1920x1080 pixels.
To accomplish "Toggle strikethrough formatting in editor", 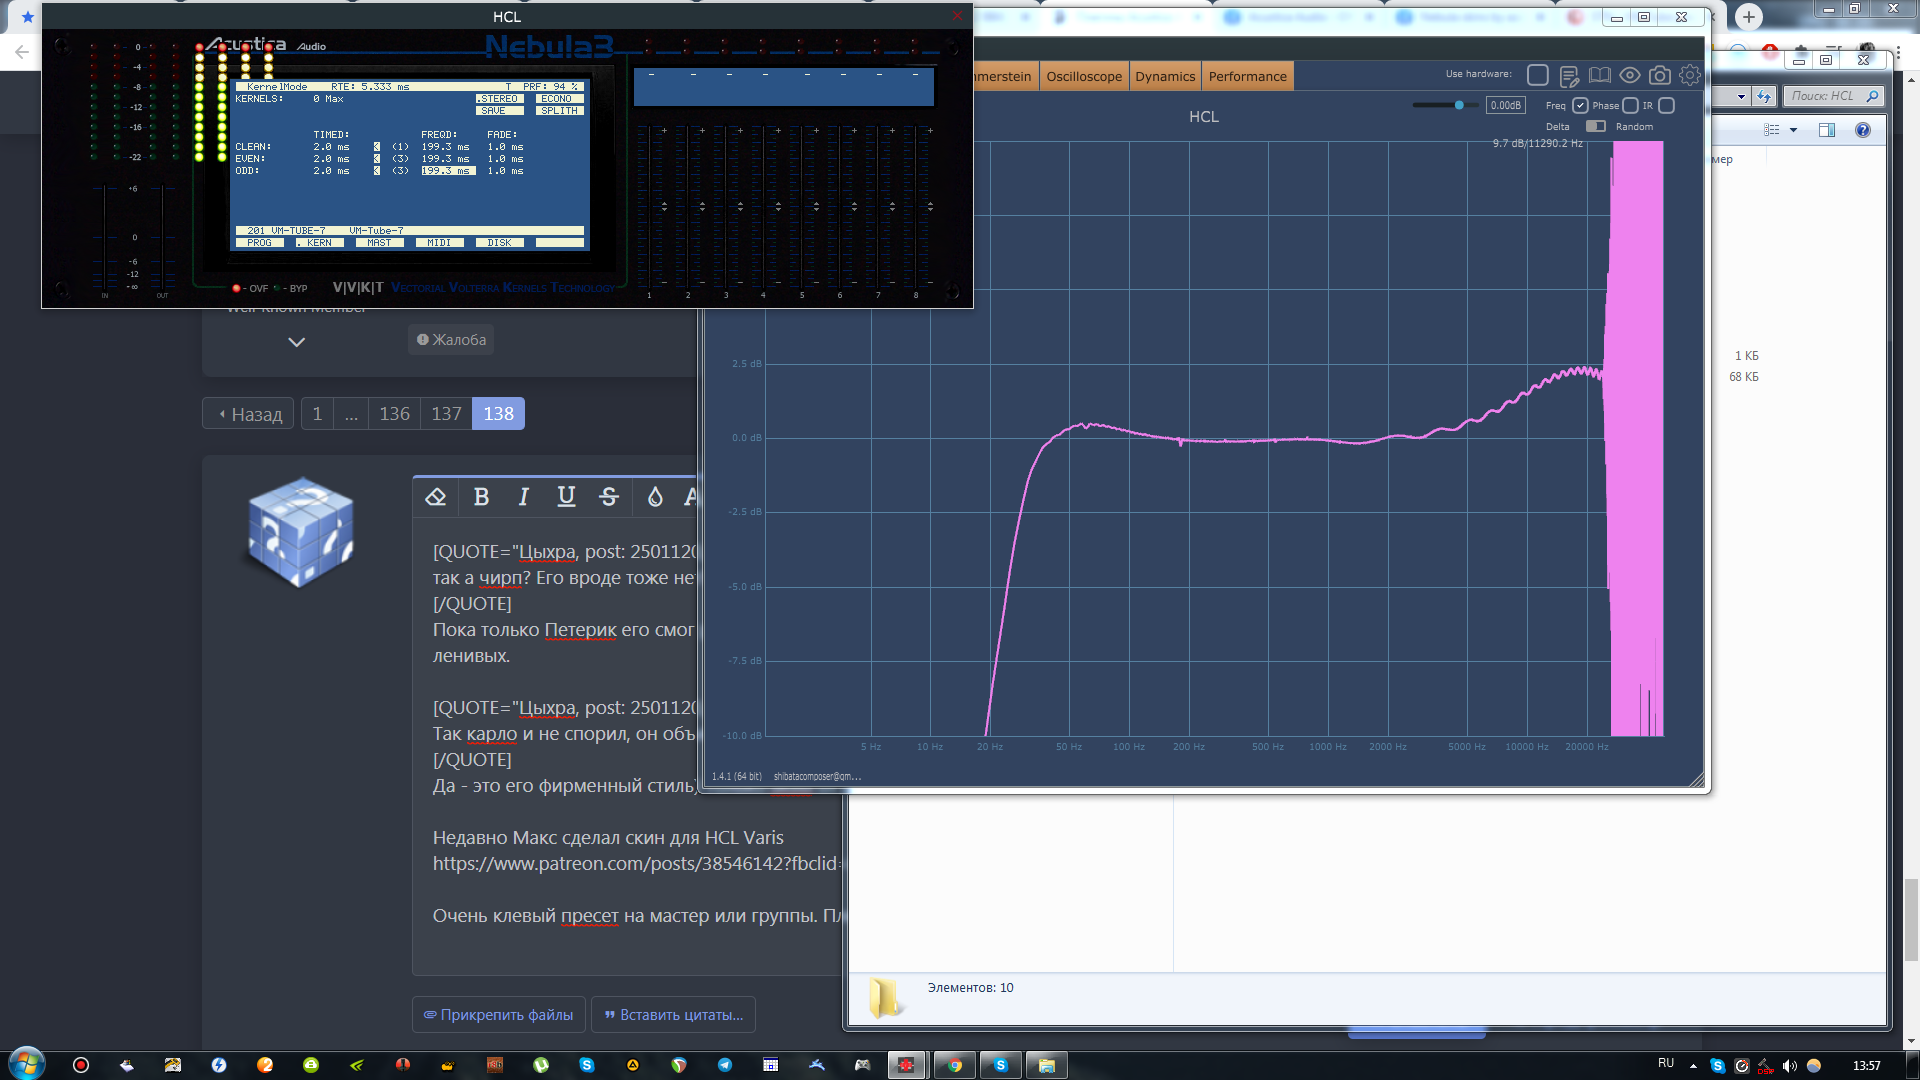I will [609, 497].
